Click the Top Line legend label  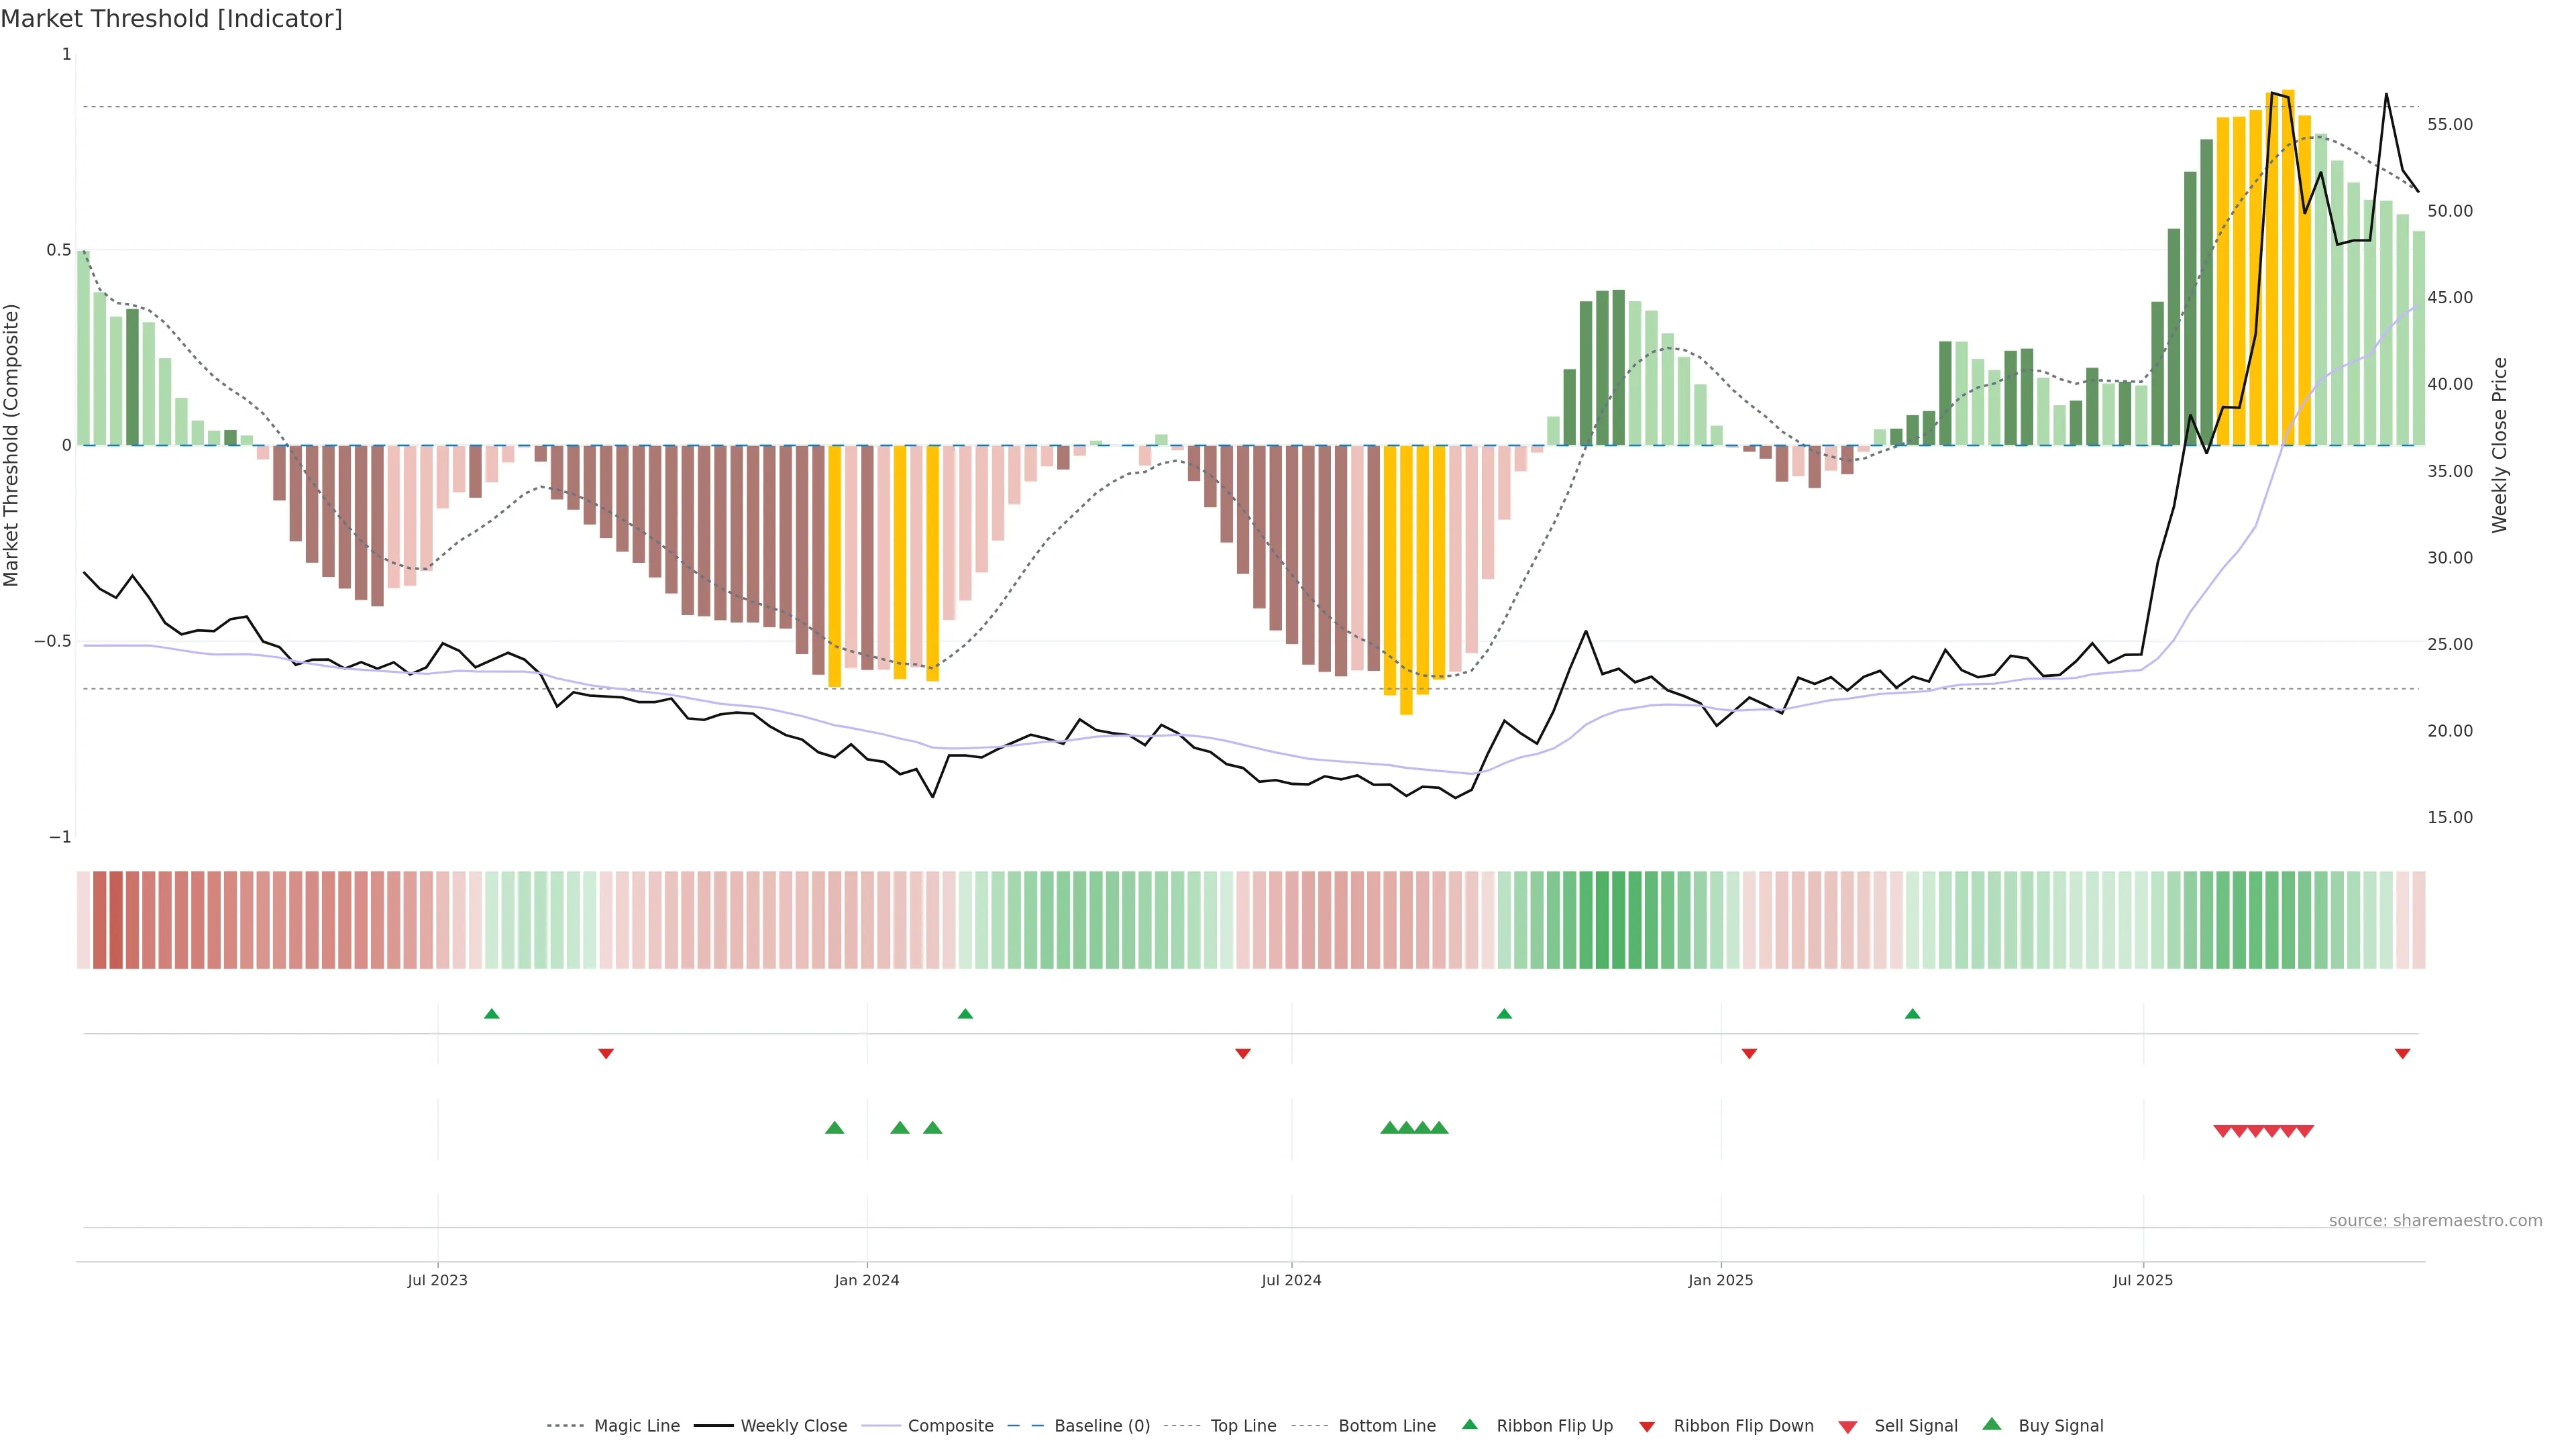click(1243, 1426)
